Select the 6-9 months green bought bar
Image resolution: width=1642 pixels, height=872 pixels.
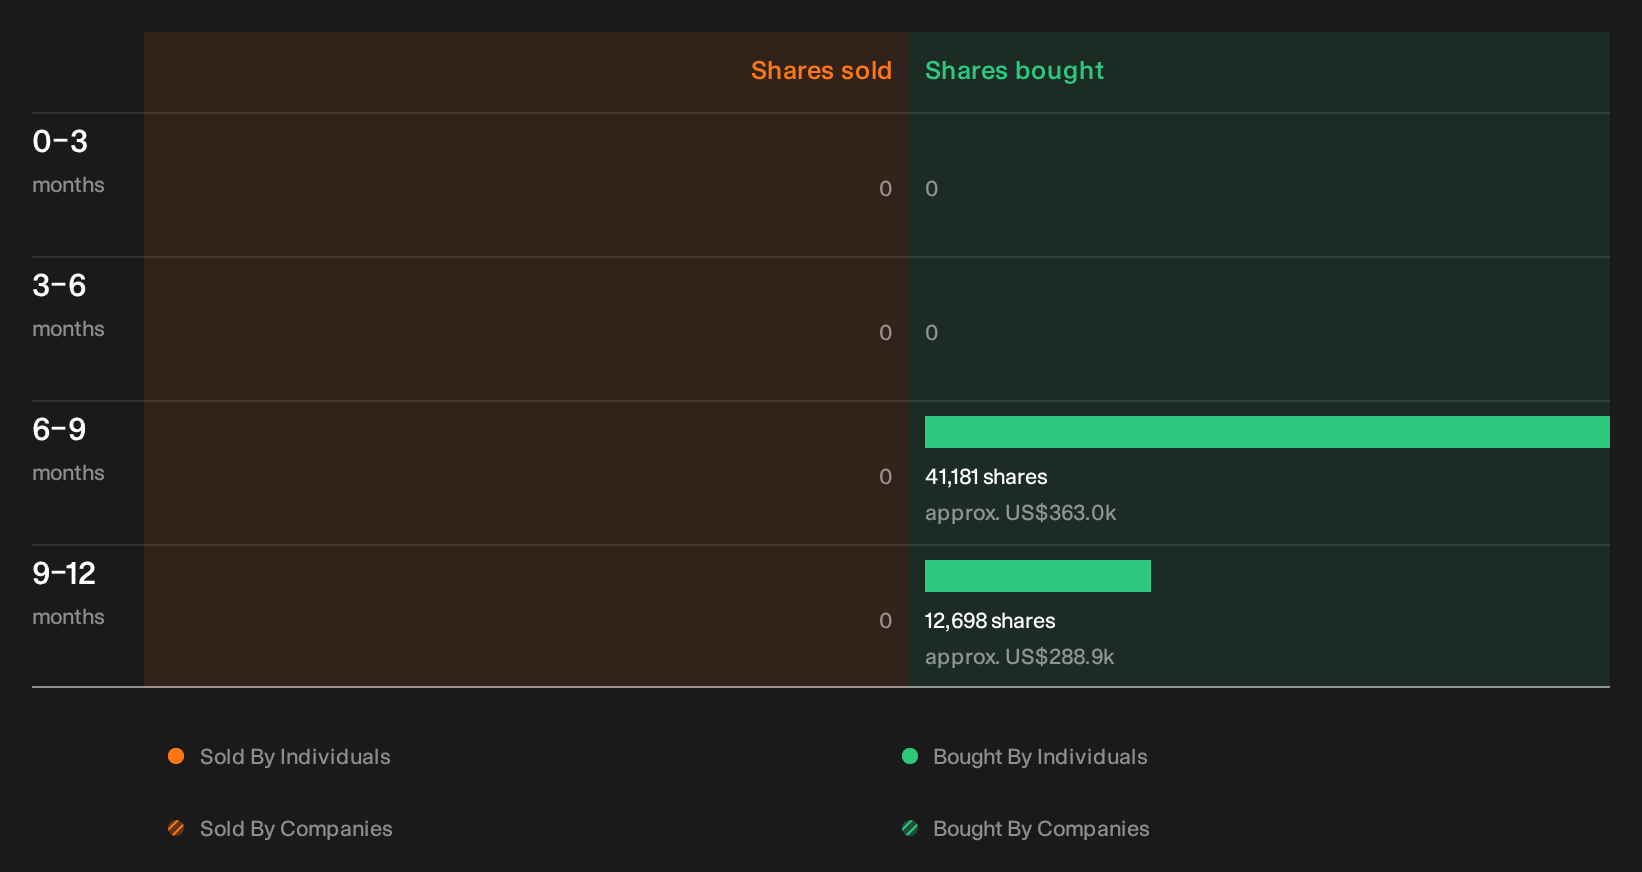tap(1267, 432)
